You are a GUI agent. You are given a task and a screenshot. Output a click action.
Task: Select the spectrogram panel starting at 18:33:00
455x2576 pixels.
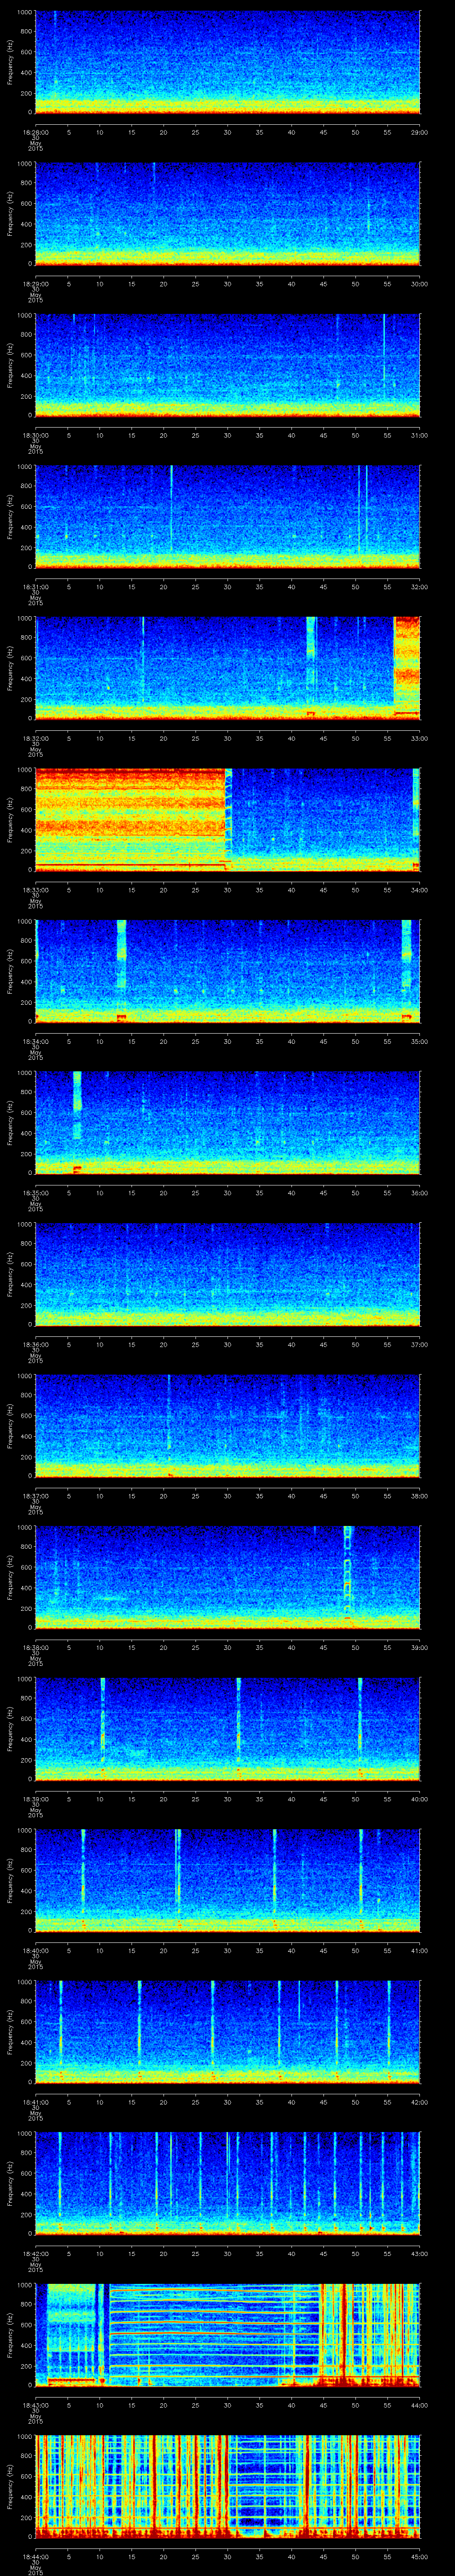point(228,818)
